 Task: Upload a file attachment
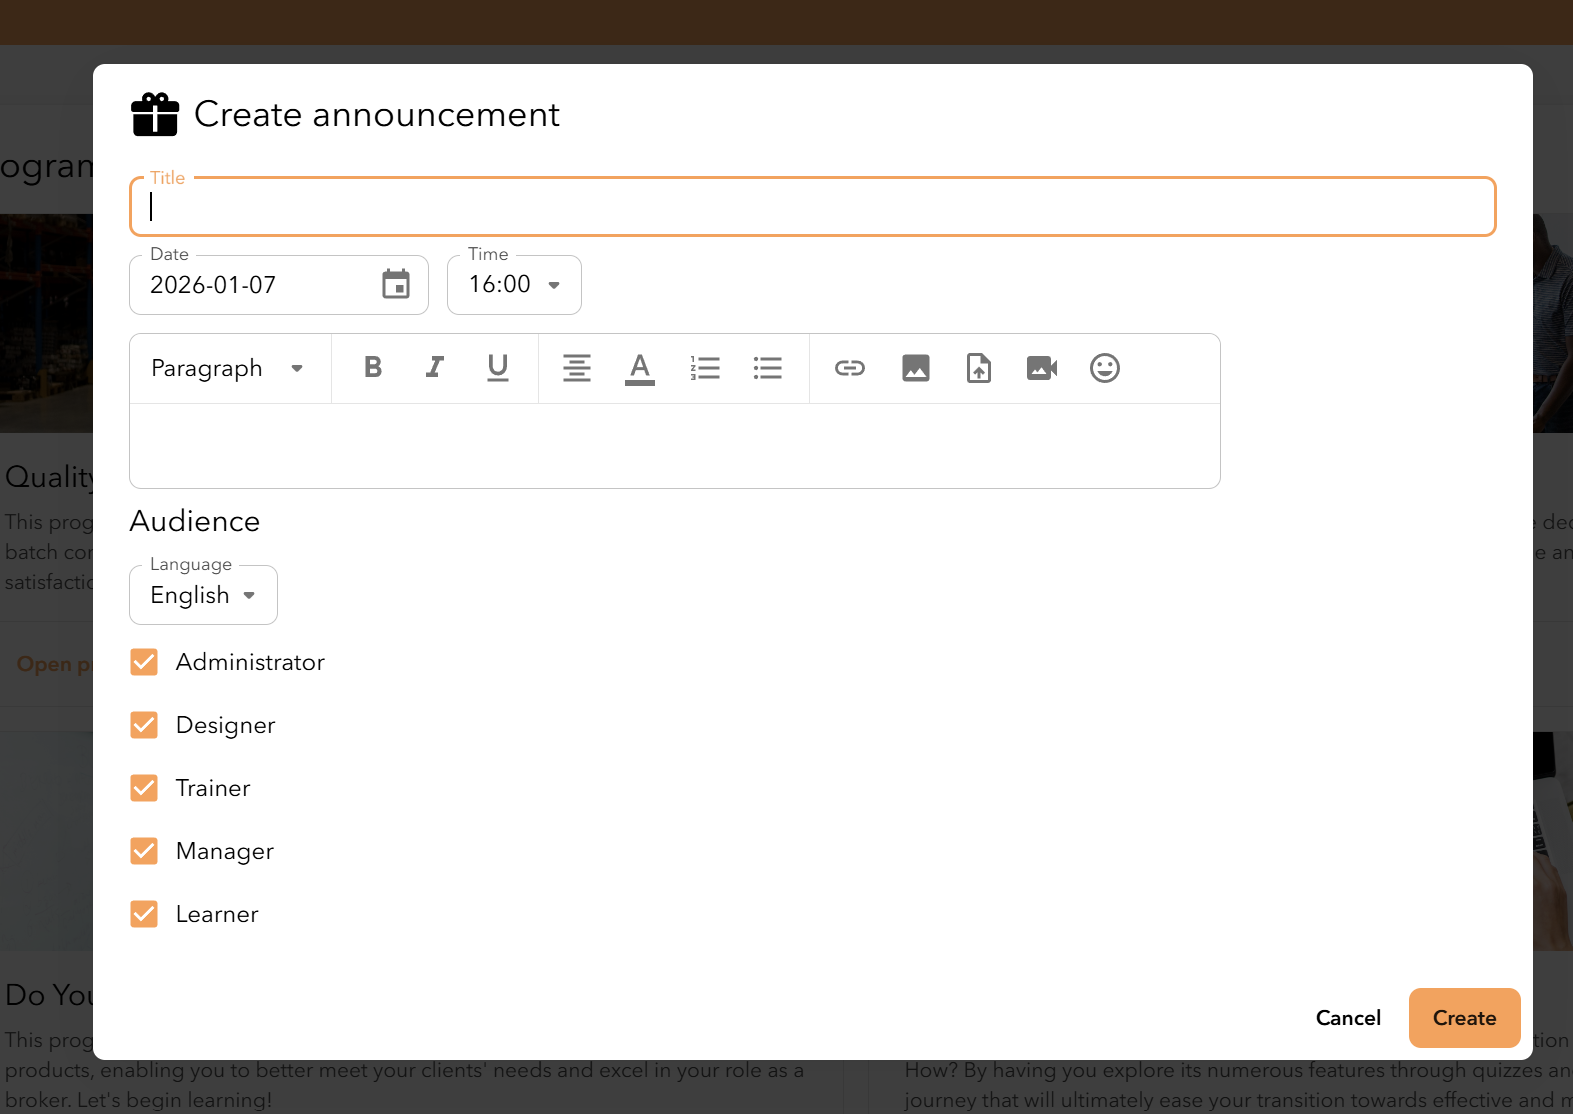(979, 368)
